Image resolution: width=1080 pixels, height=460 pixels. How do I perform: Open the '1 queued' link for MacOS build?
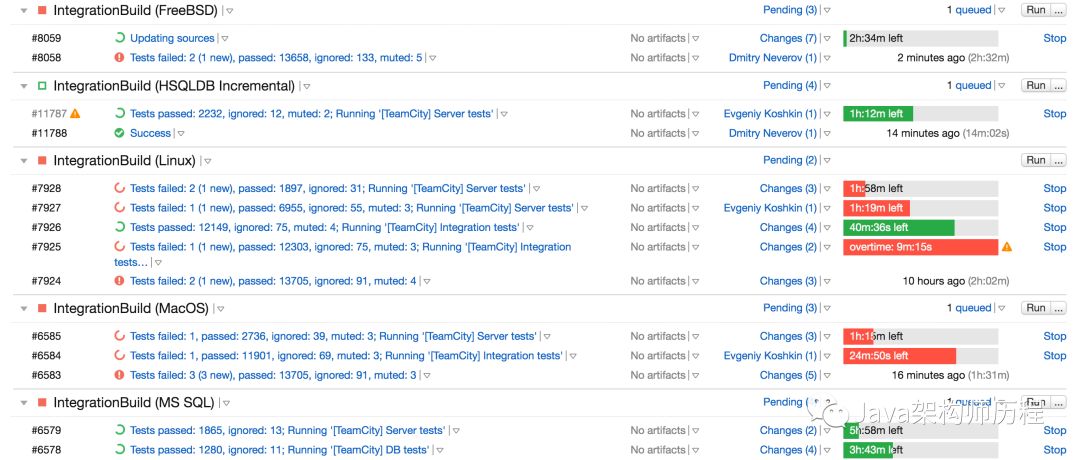point(969,308)
